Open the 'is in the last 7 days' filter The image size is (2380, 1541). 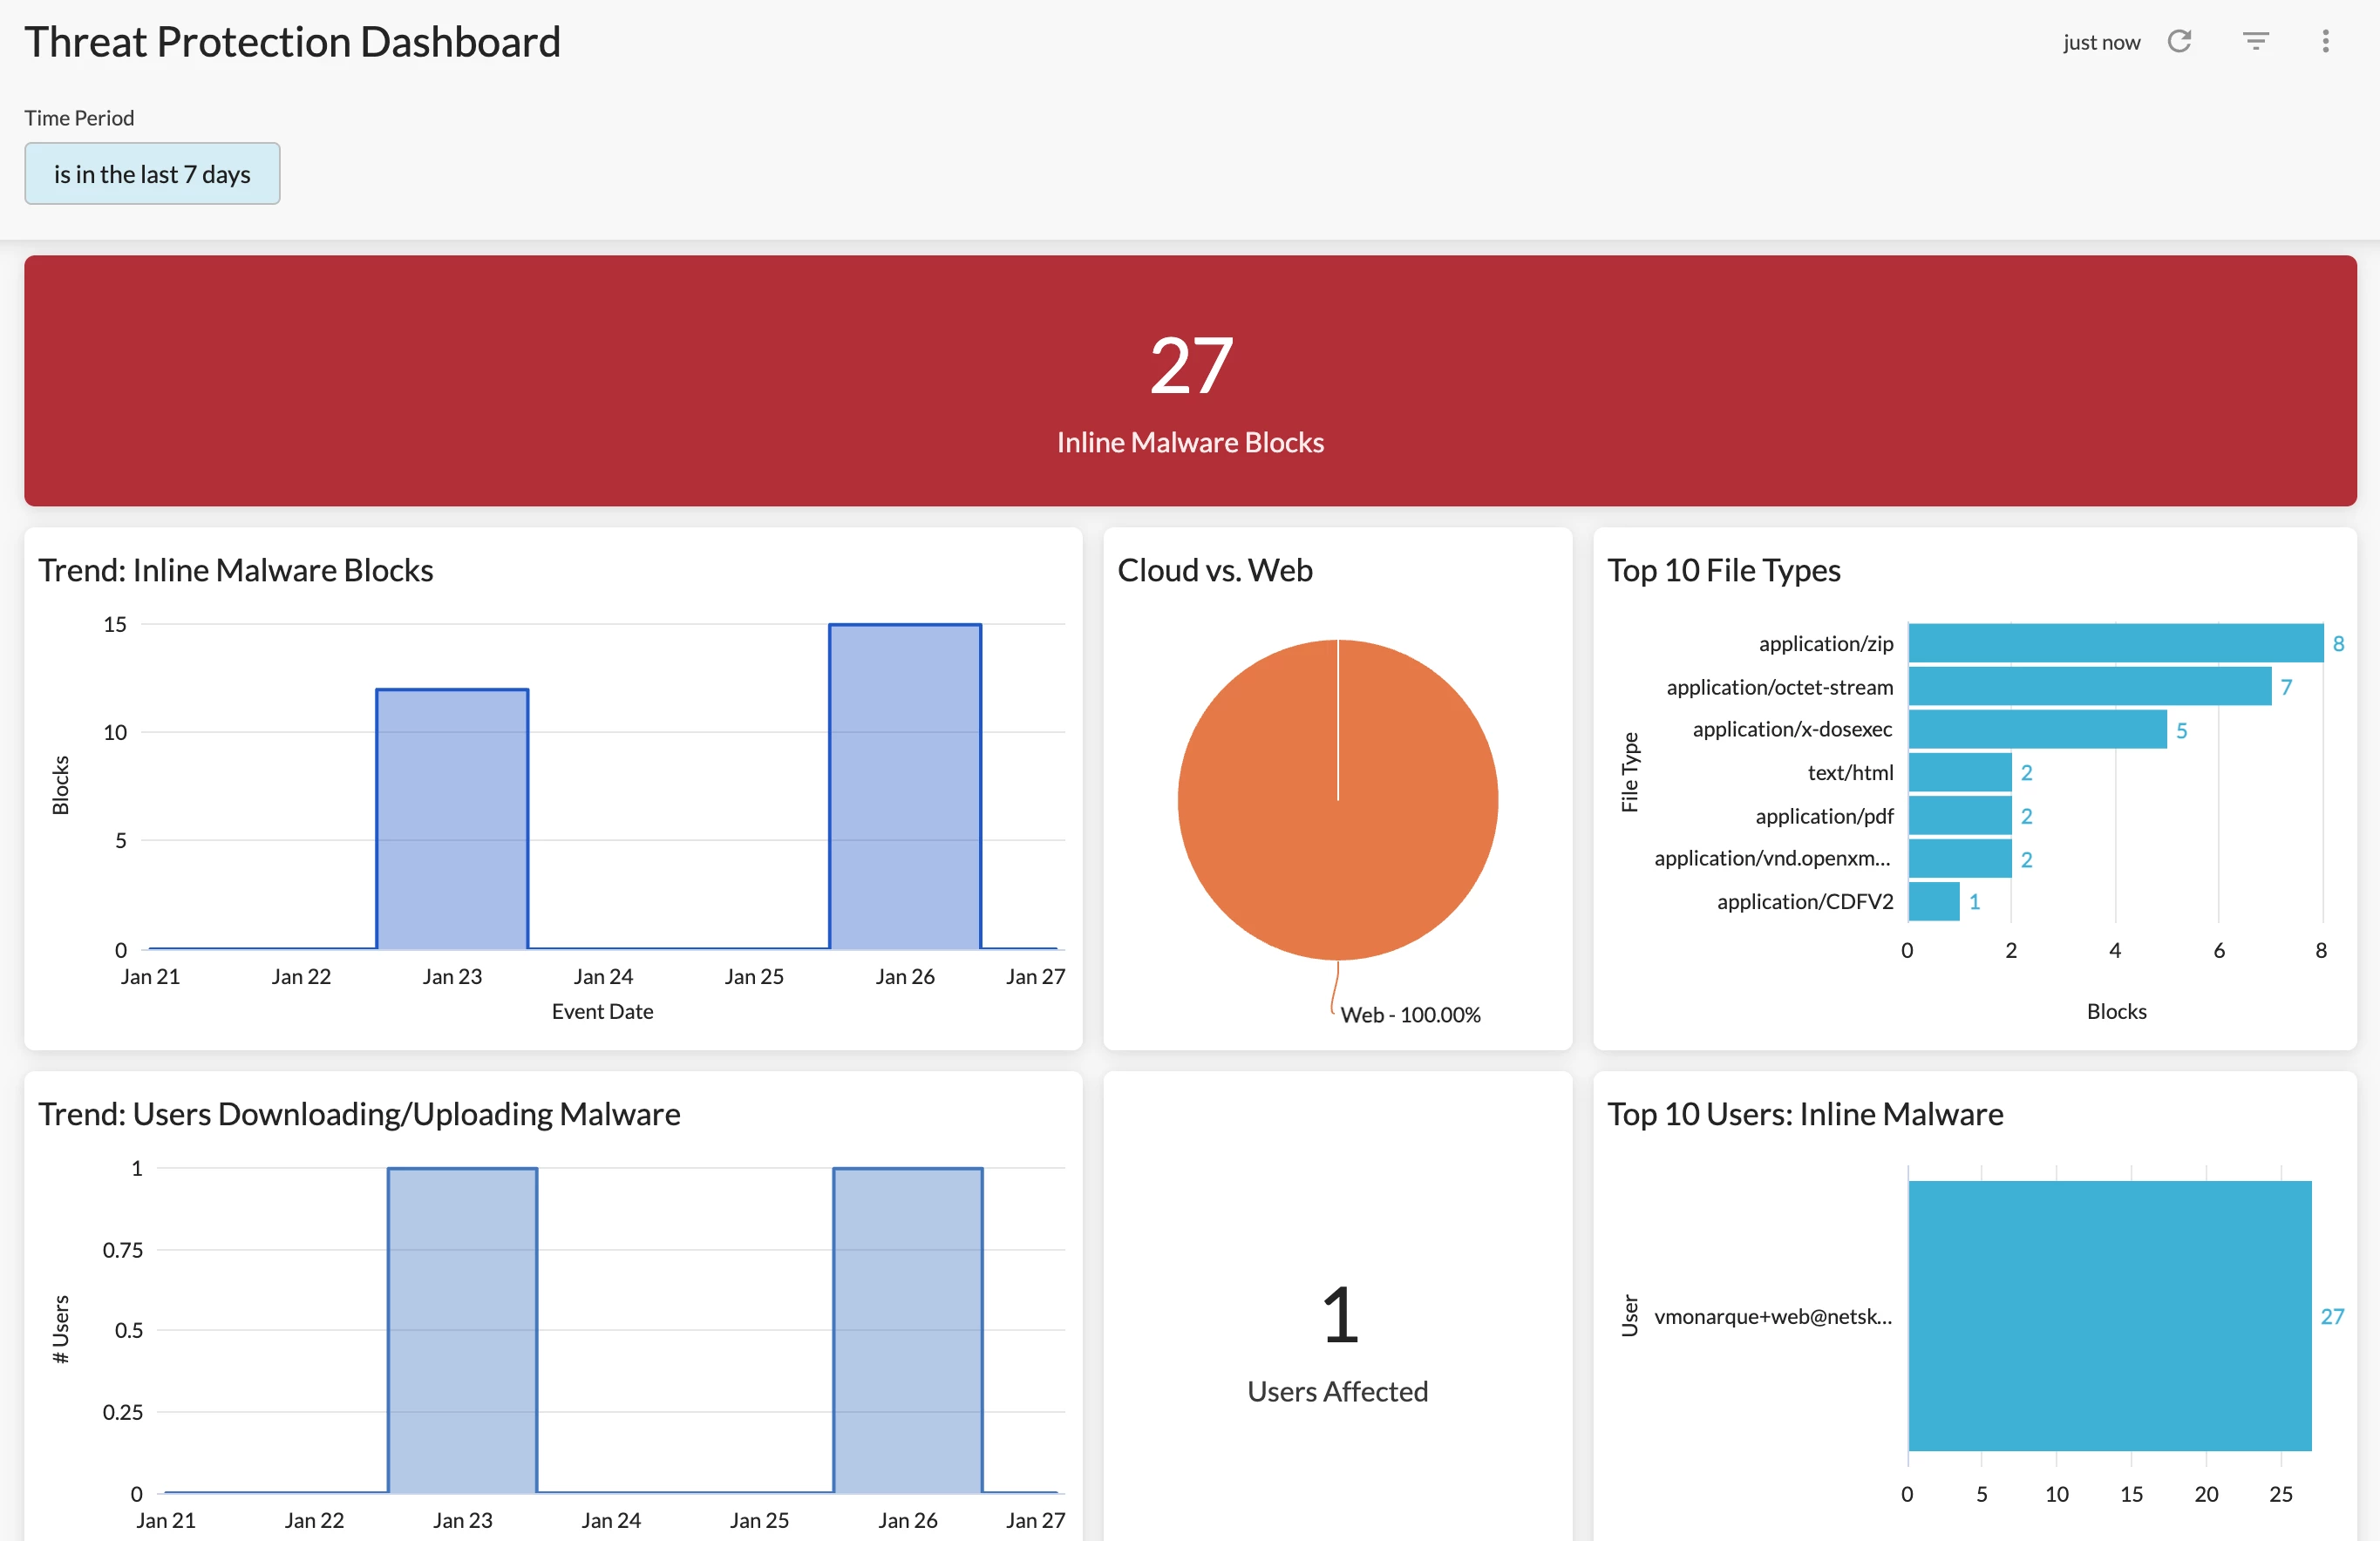pos(152,174)
